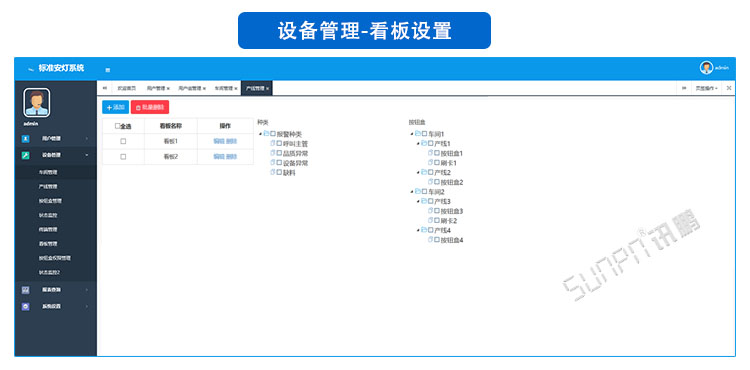
Task: Collapse the 车间2 tree node arrow
Action: pyautogui.click(x=411, y=192)
